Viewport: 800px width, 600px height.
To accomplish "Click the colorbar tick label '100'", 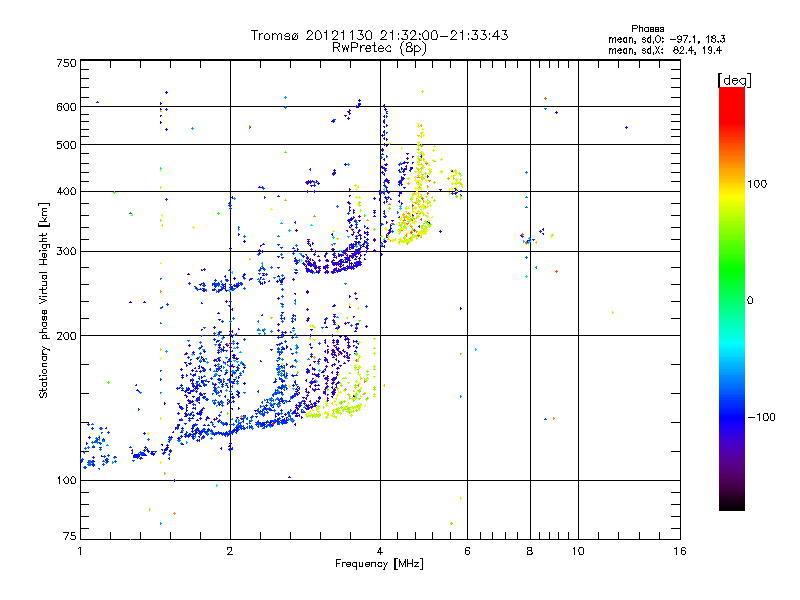I will pyautogui.click(x=757, y=184).
